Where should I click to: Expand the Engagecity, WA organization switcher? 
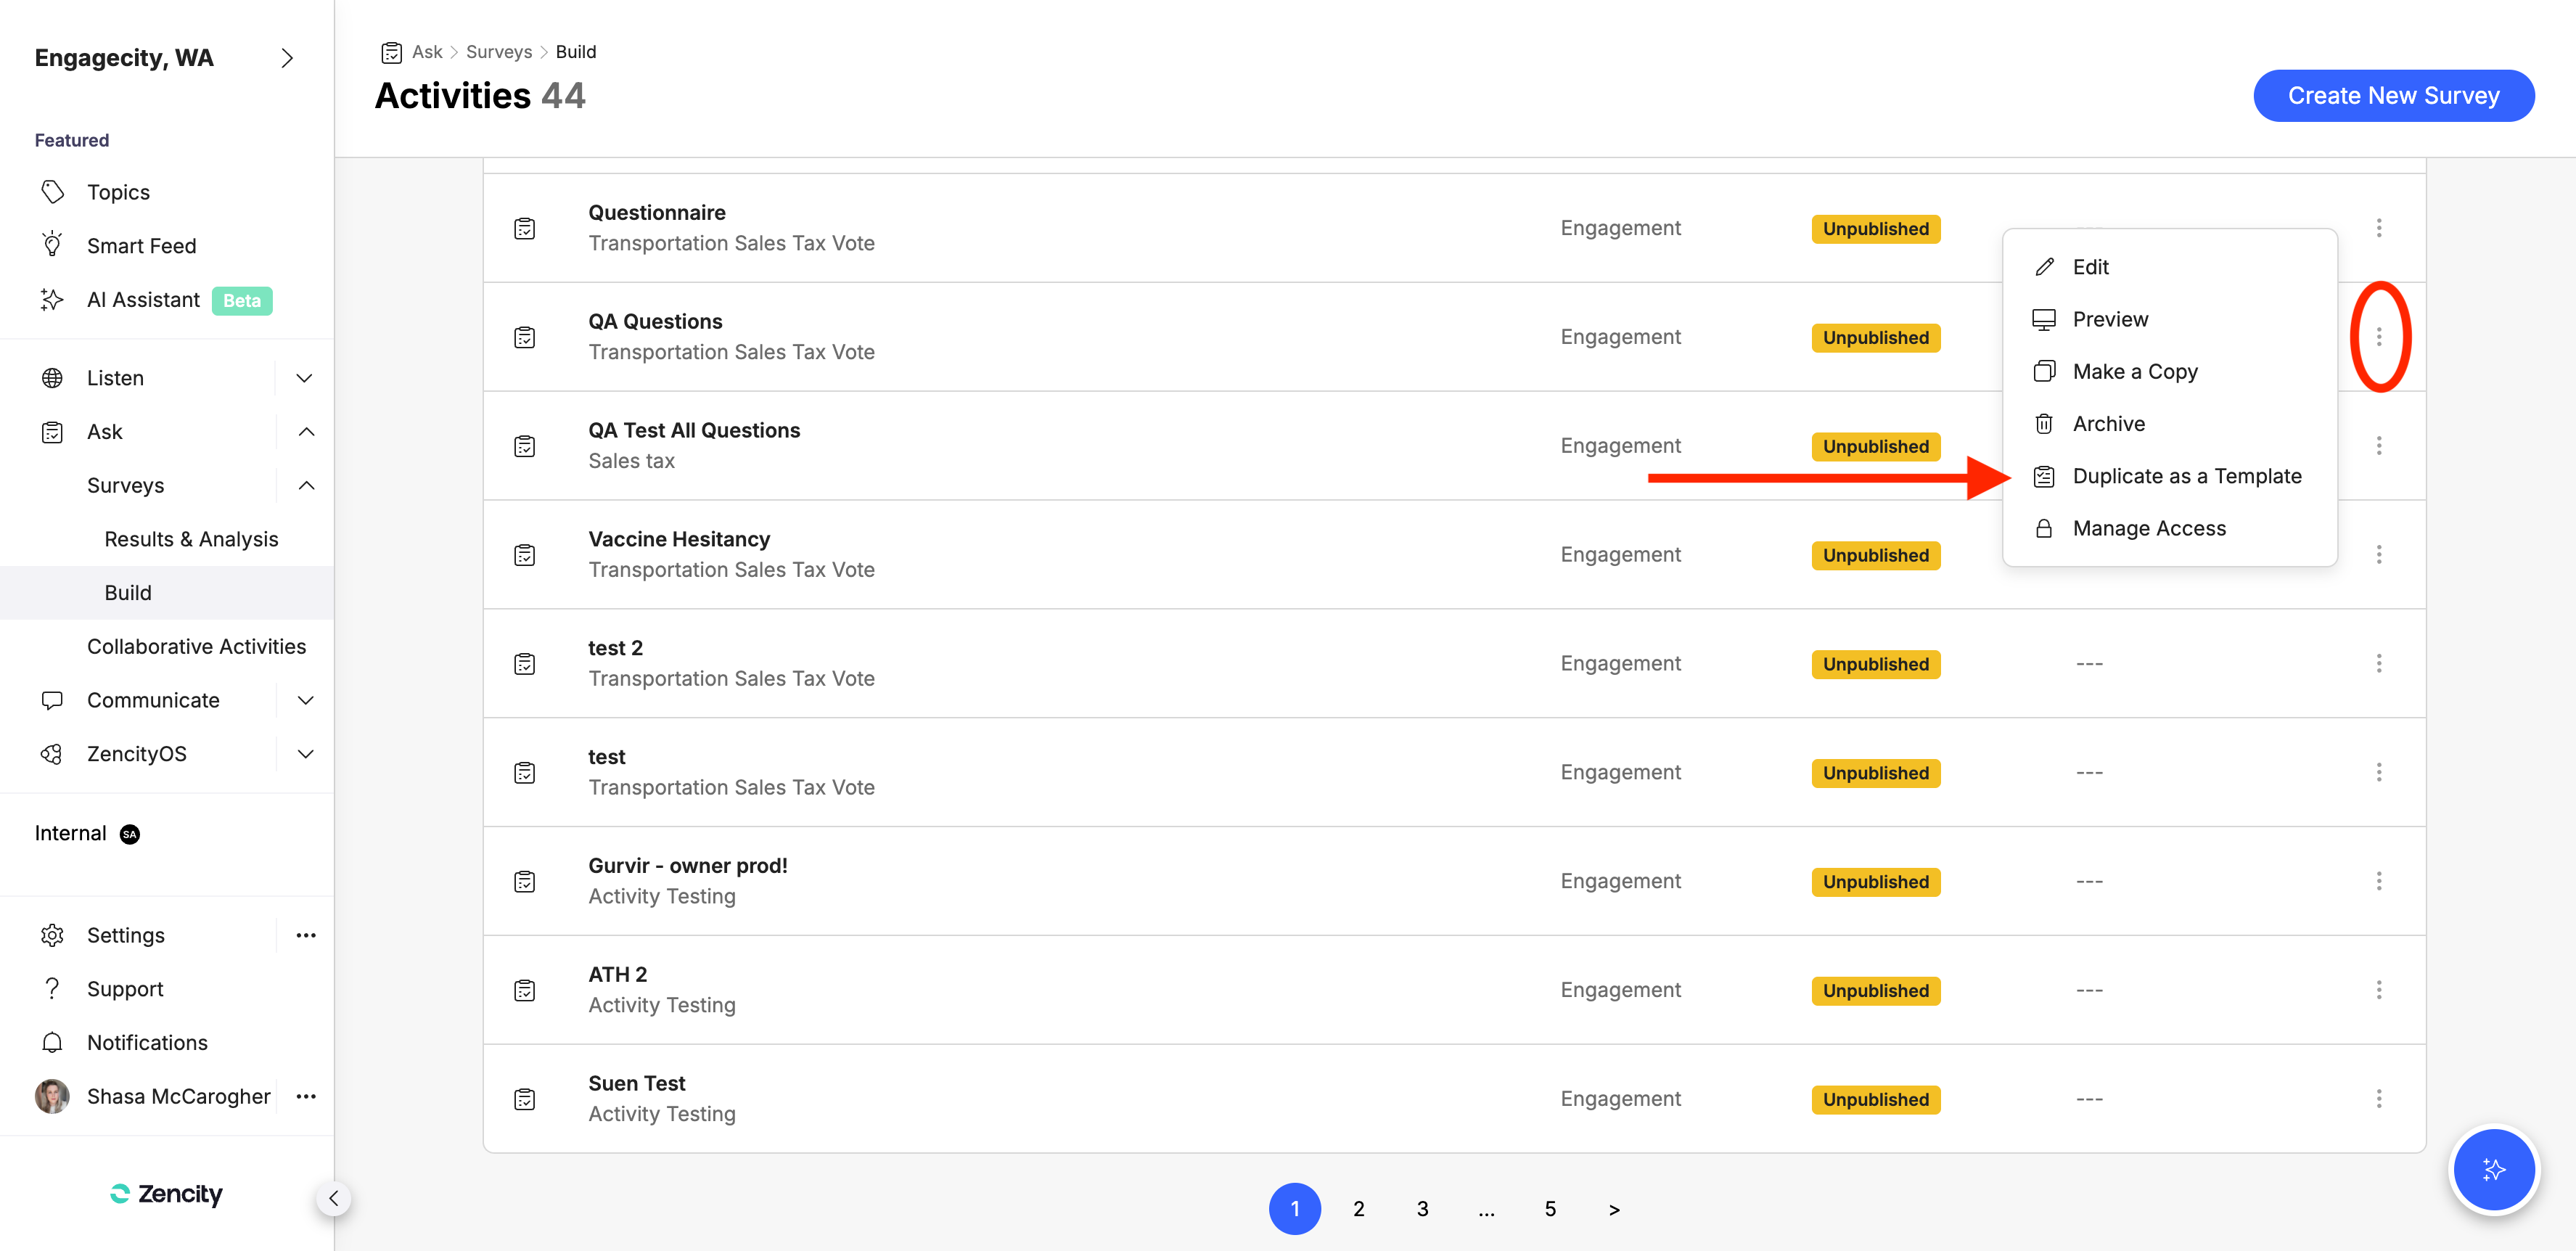[x=287, y=58]
